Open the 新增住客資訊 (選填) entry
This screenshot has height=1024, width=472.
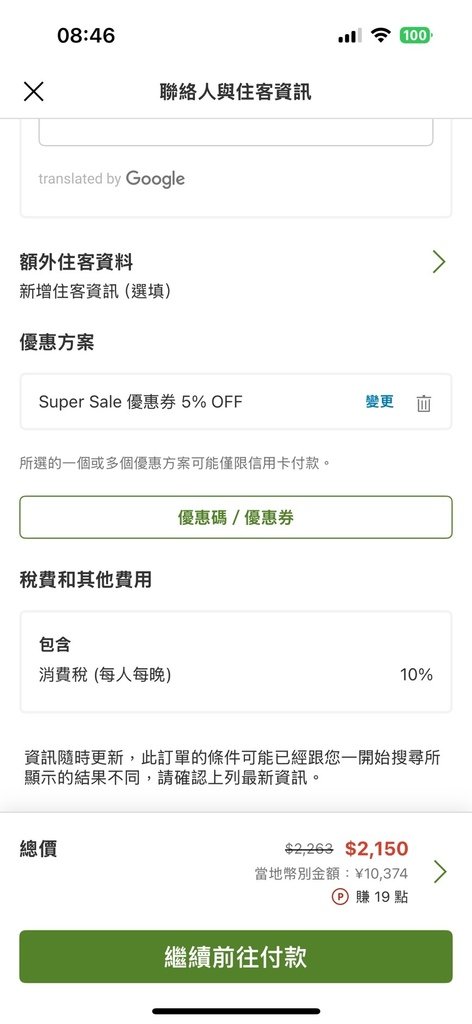[x=95, y=291]
